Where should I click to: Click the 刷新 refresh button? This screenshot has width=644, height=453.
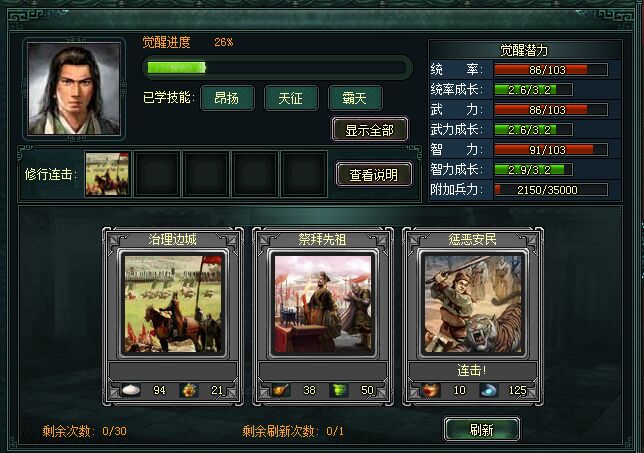482,430
